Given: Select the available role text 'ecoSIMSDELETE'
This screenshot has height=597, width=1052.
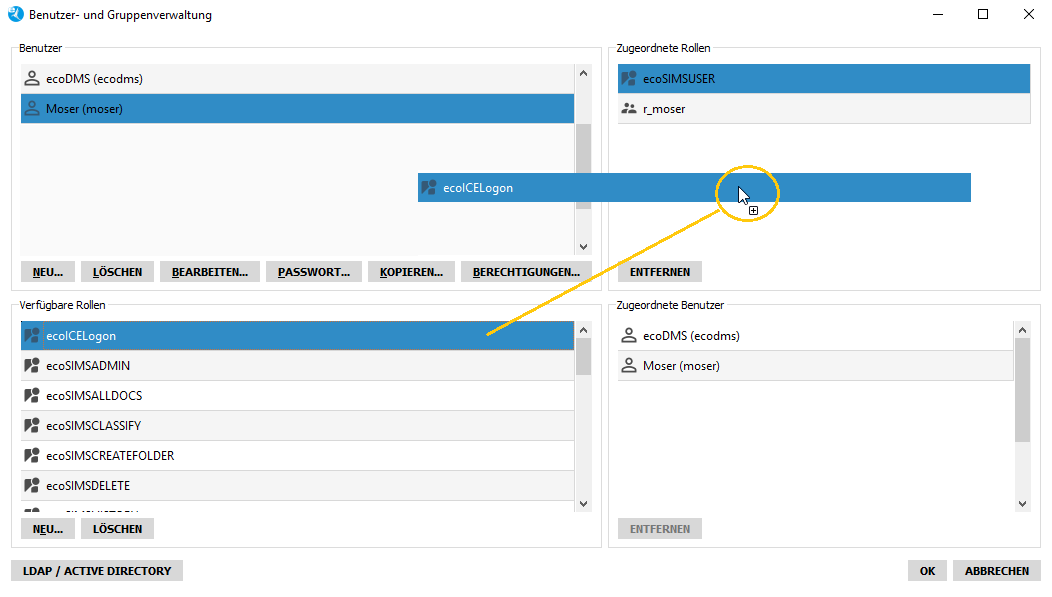Looking at the screenshot, I should tap(88, 486).
